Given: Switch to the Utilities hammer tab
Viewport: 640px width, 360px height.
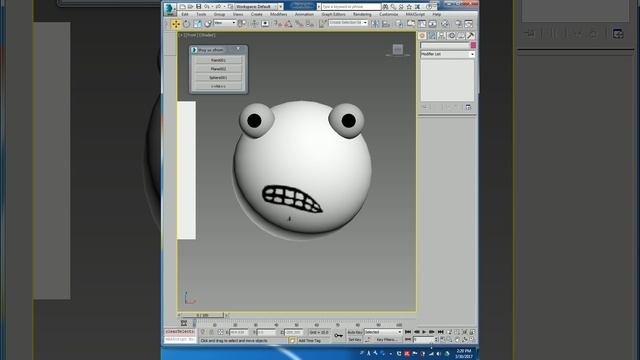Looking at the screenshot, I should point(470,36).
